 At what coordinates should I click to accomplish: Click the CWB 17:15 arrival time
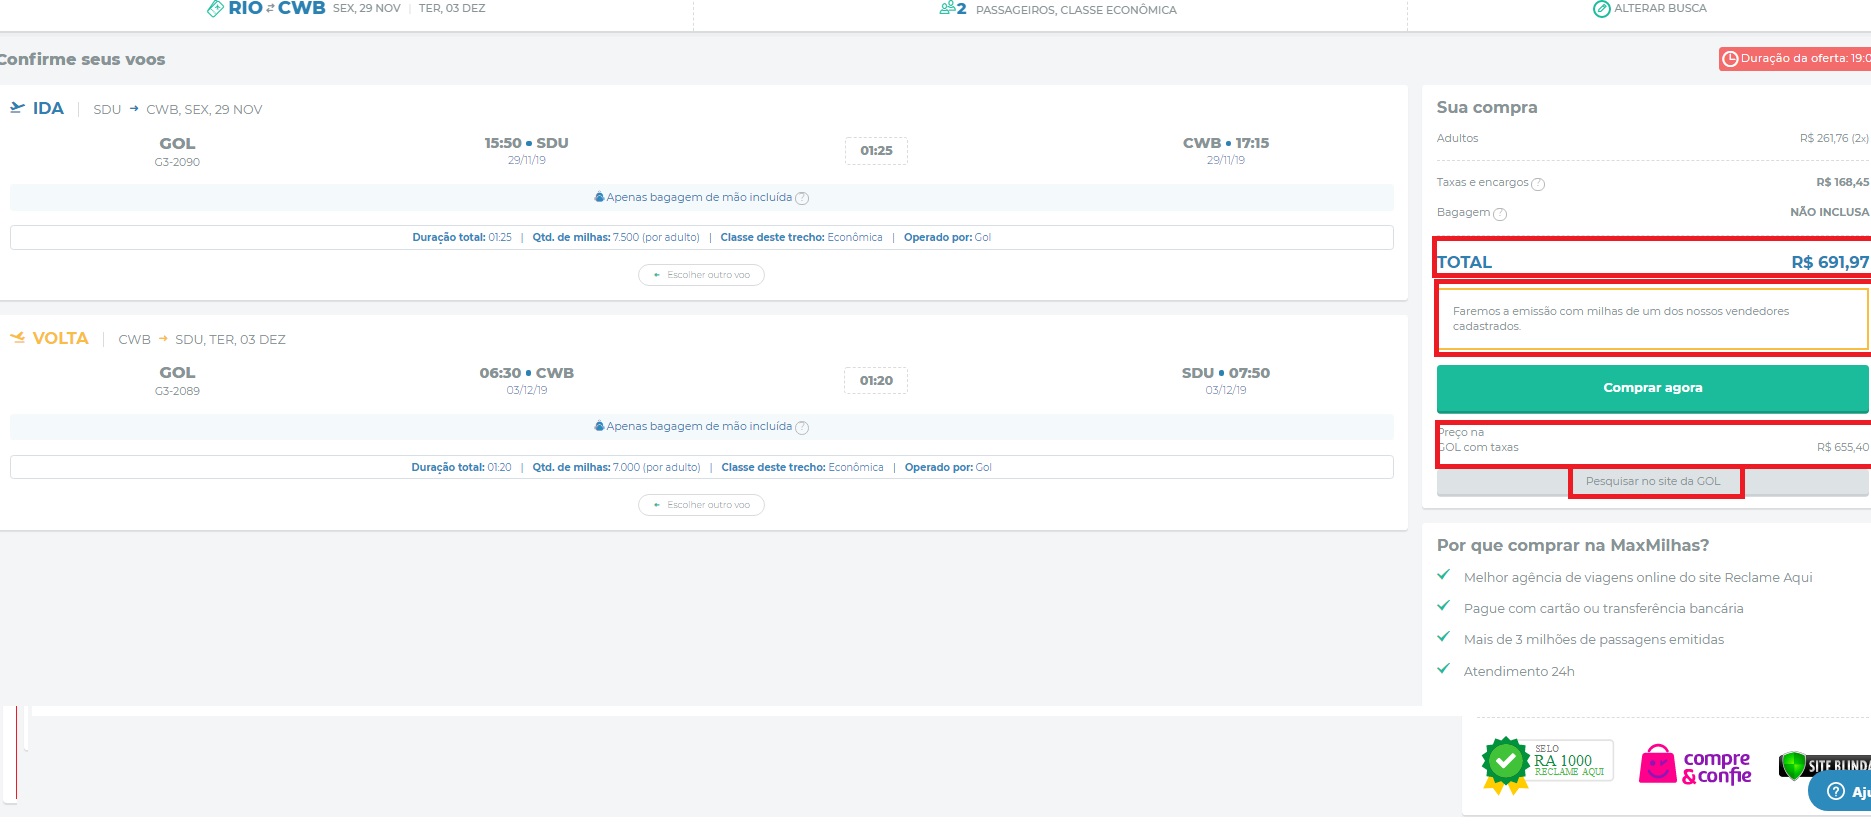(x=1225, y=143)
